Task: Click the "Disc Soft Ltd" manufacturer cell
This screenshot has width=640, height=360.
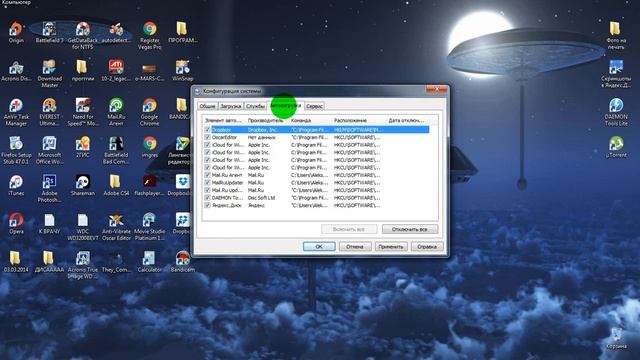Action: (262, 198)
